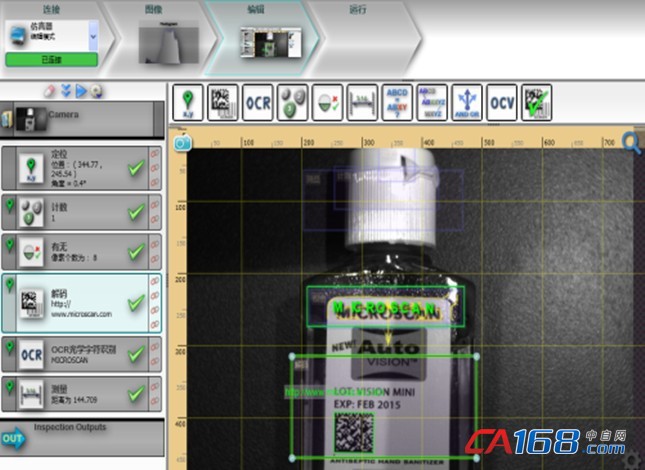Image resolution: width=645 pixels, height=470 pixels.
Task: Toggle locator pin on the 解码 step
Action: point(10,285)
